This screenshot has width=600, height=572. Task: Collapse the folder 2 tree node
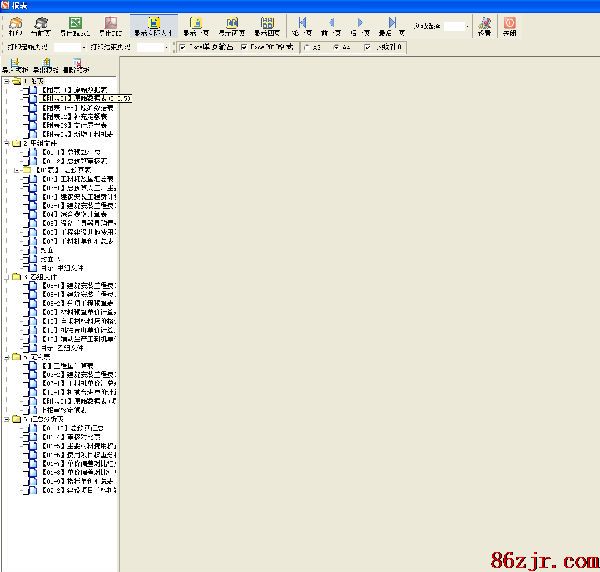pyautogui.click(x=7, y=143)
